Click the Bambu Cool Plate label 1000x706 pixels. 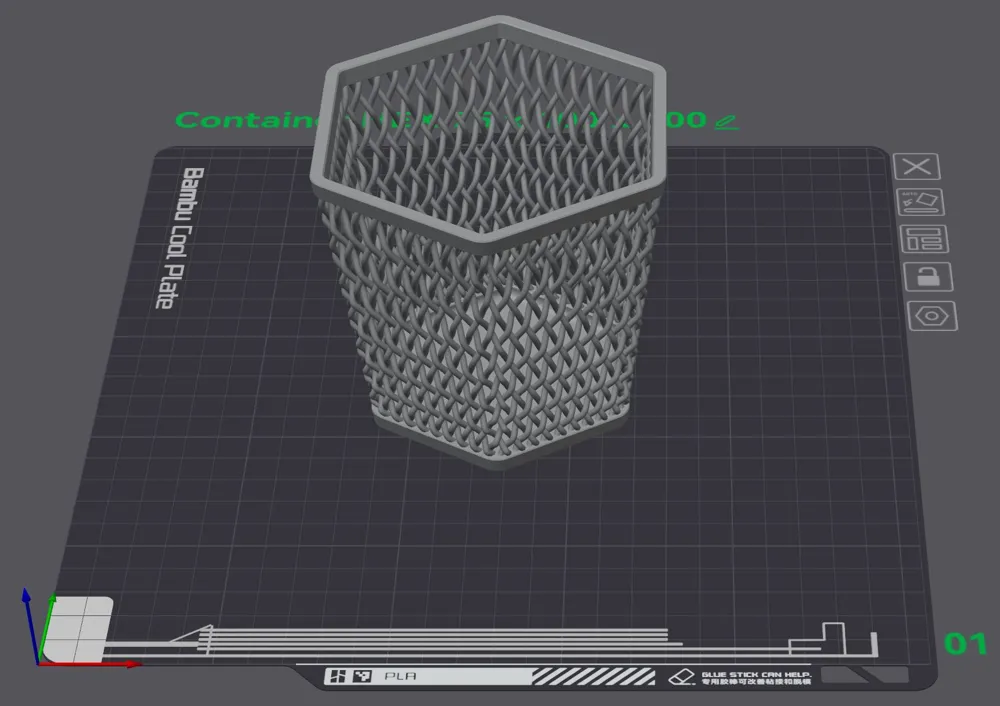tap(179, 238)
